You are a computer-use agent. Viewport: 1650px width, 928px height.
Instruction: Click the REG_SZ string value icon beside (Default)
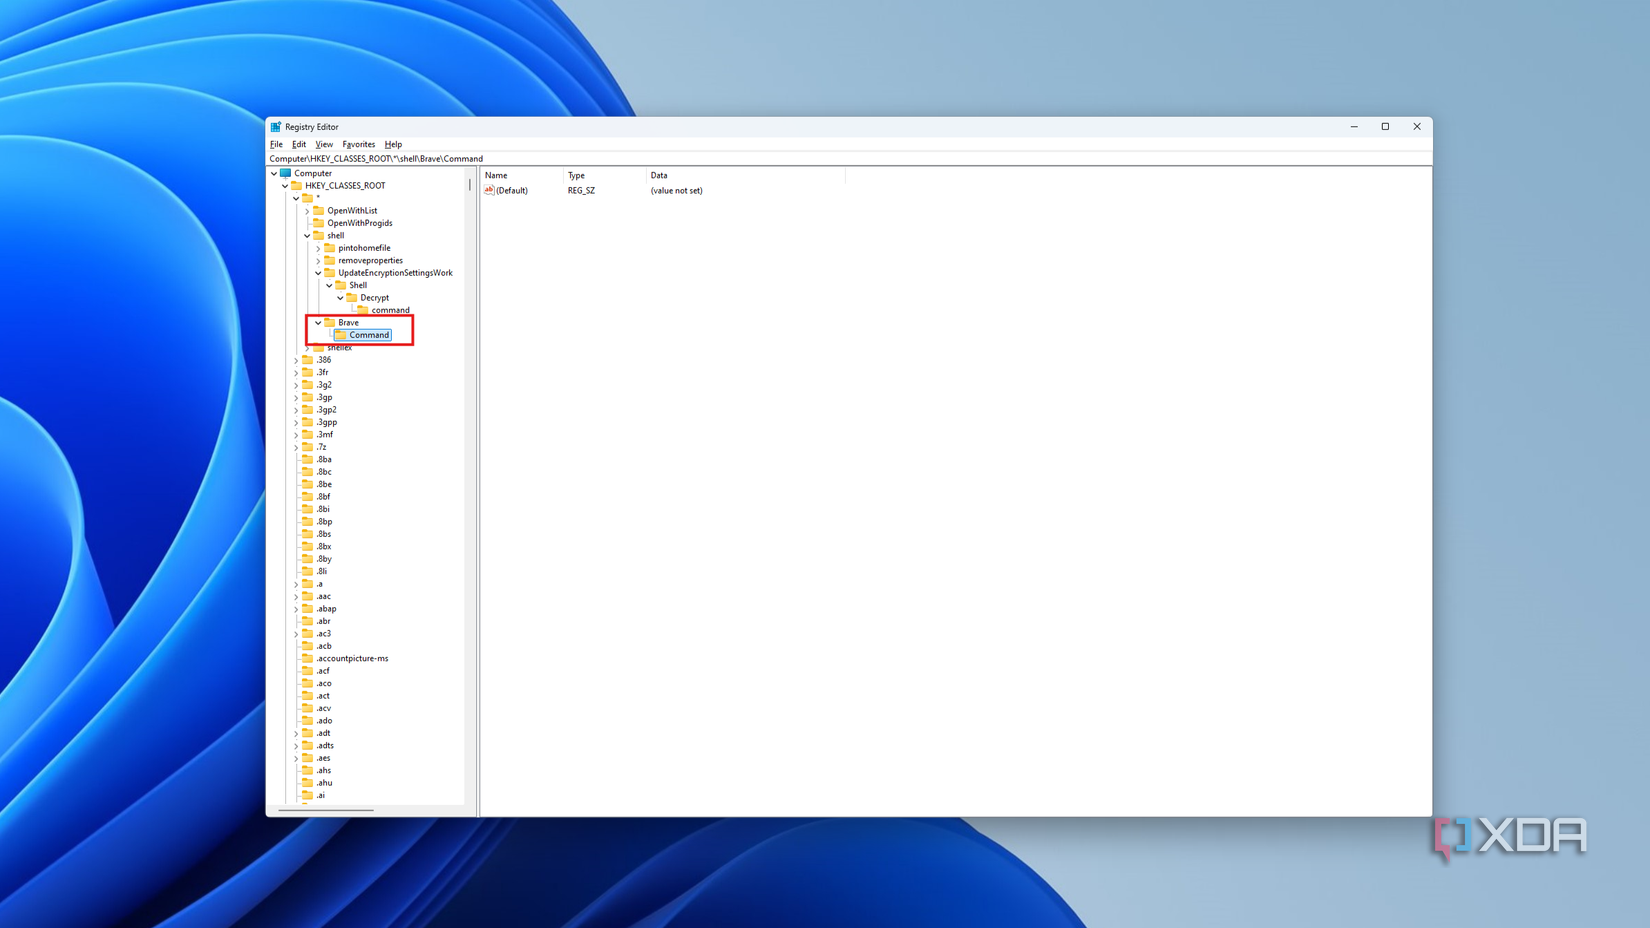pyautogui.click(x=489, y=190)
